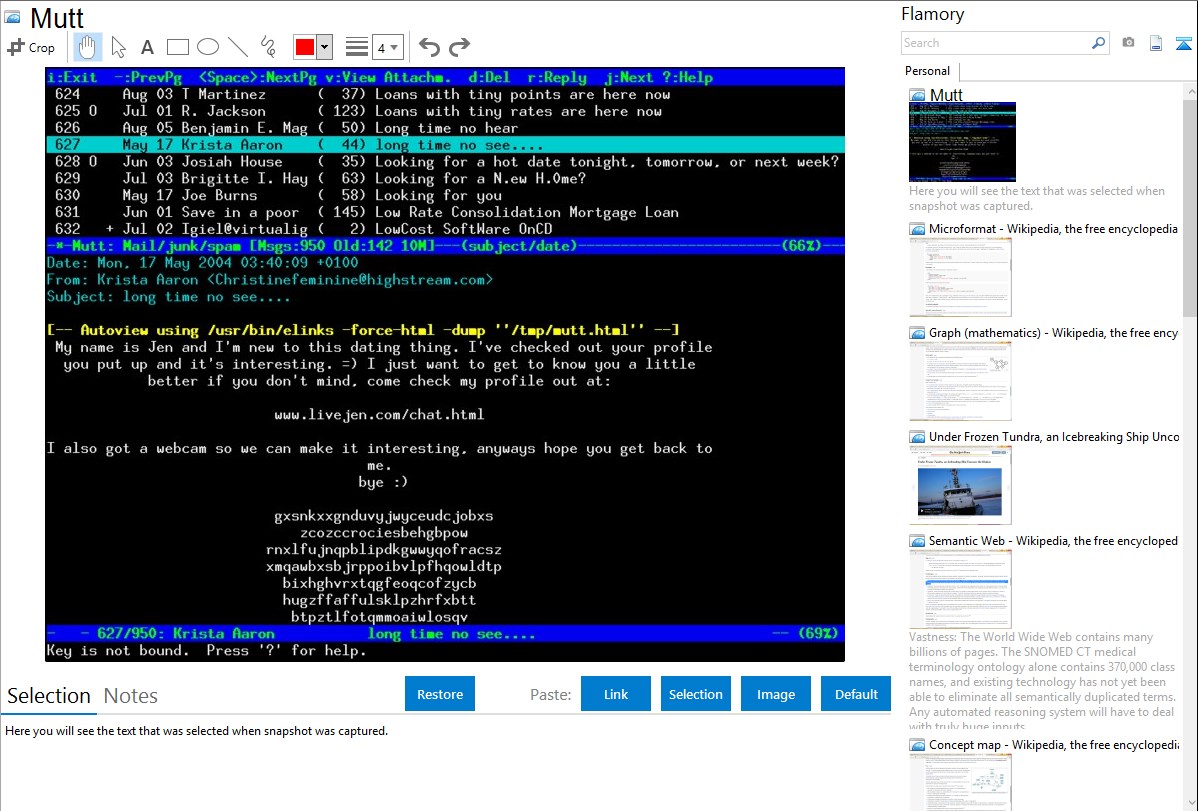Open the Microformat Wikipedia snapshot thumbnail

coord(960,277)
